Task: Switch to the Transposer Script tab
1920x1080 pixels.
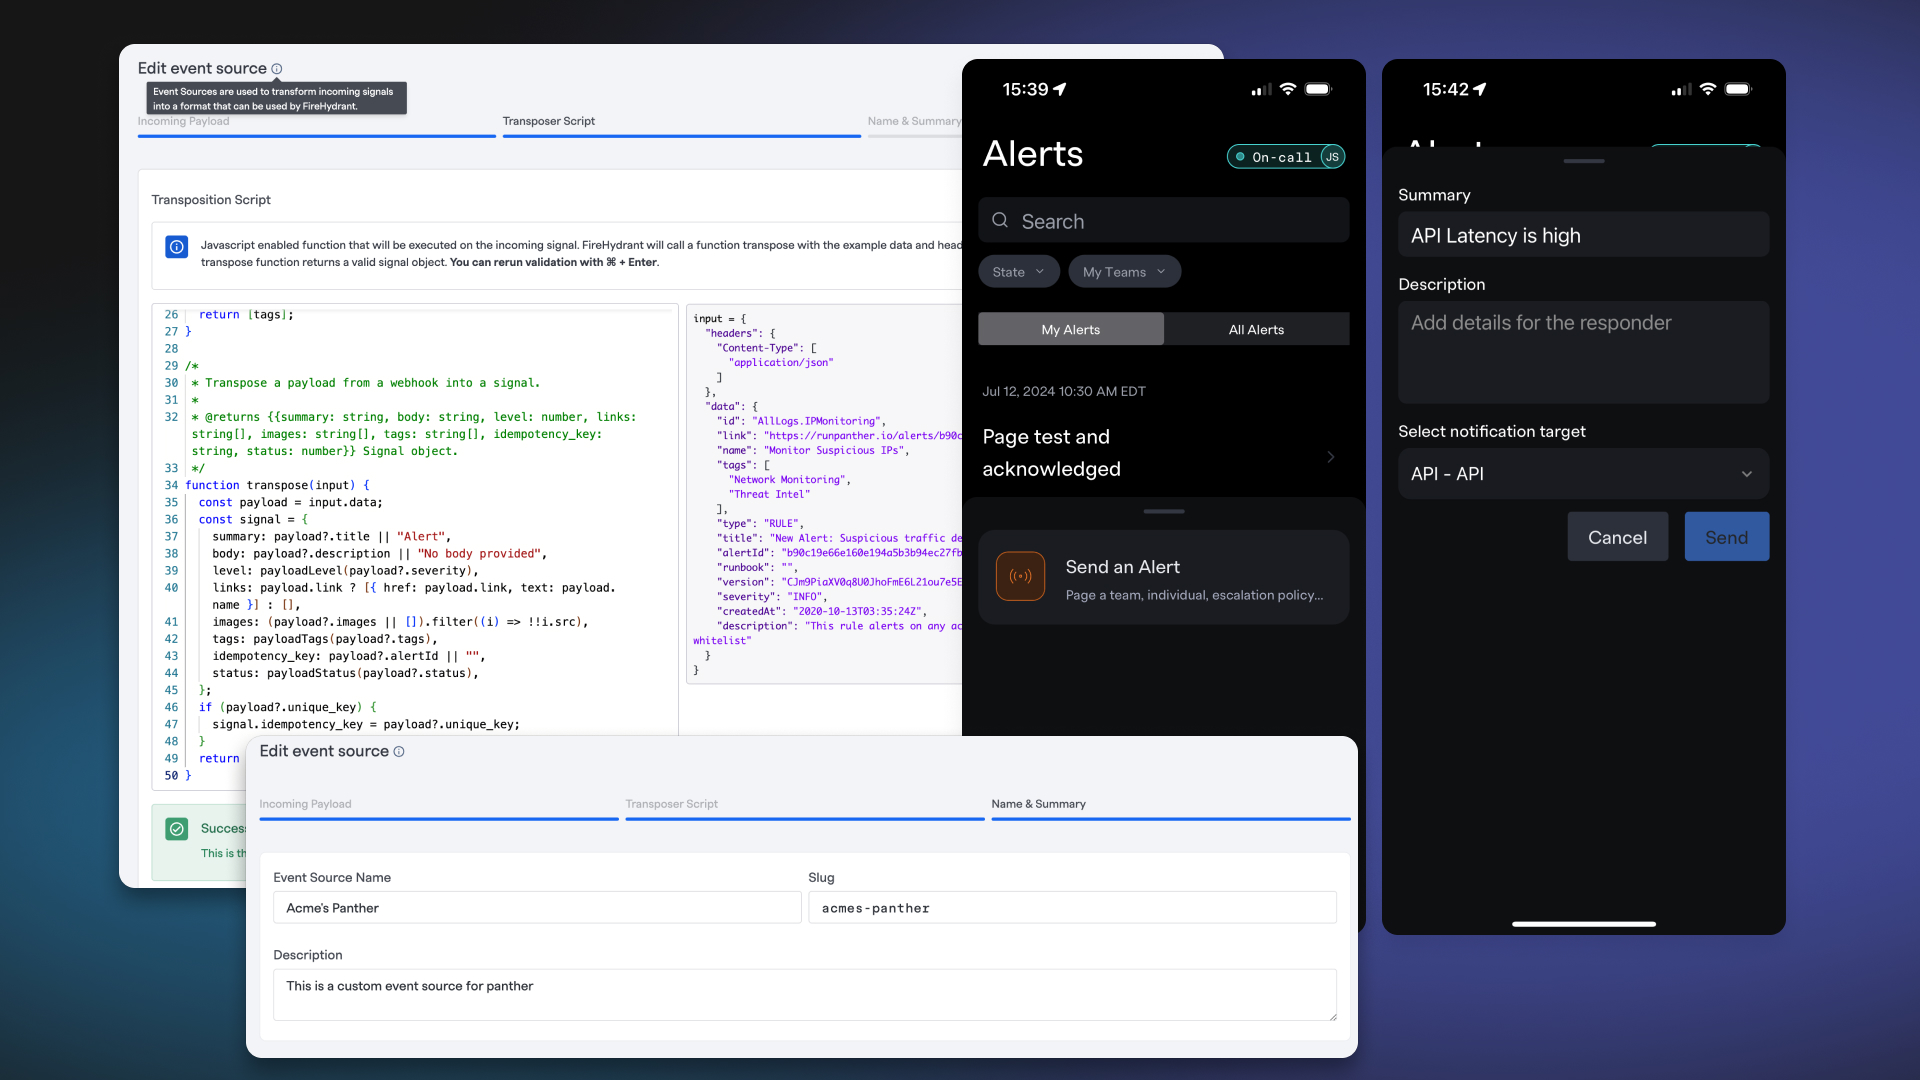Action: pos(672,803)
